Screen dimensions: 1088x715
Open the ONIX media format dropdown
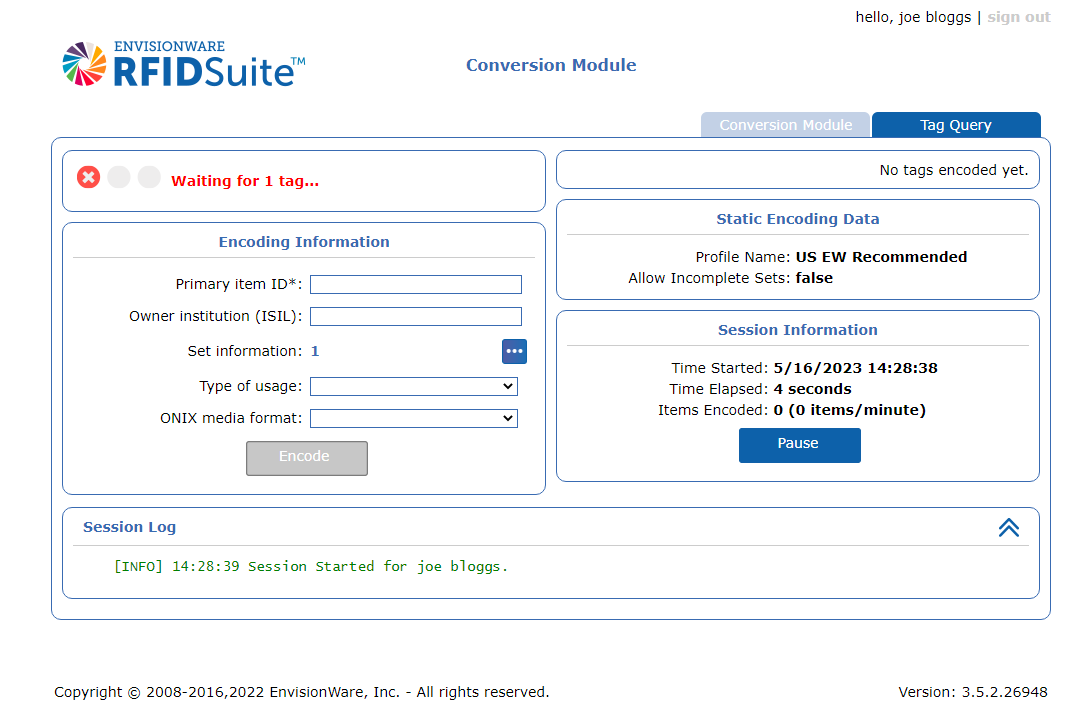click(x=414, y=418)
